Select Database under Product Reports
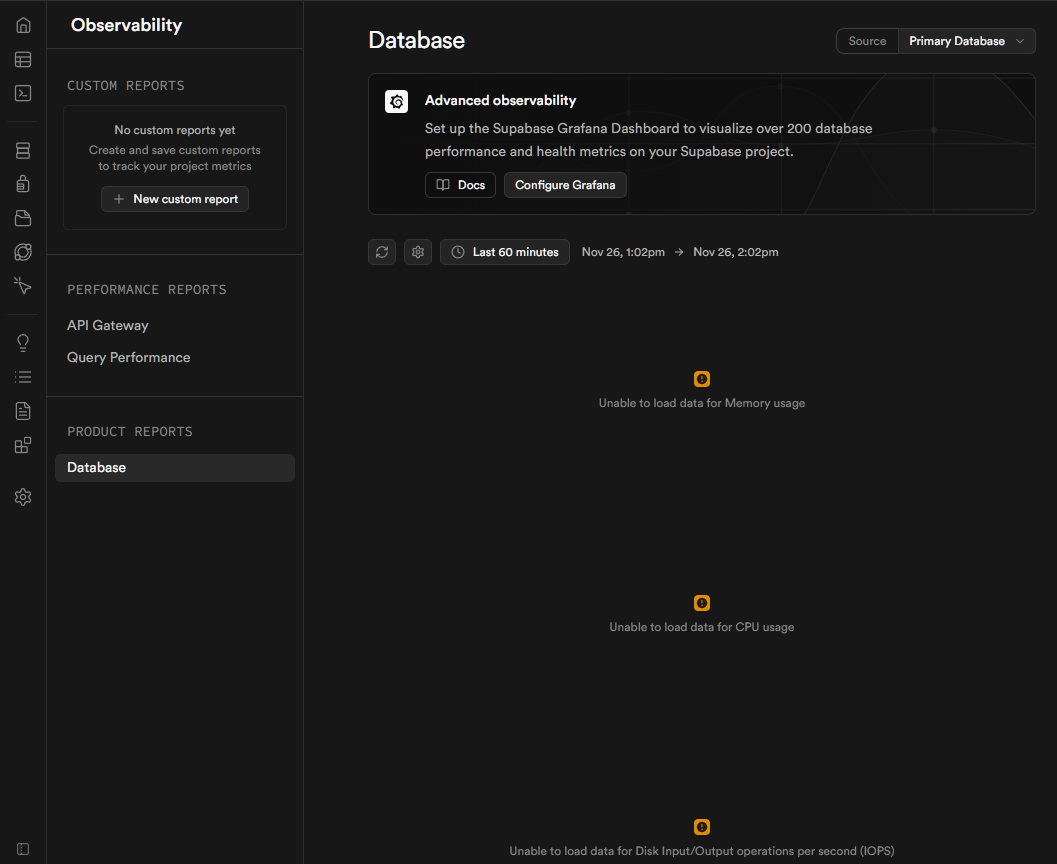Viewport: 1057px width, 864px height. point(97,468)
